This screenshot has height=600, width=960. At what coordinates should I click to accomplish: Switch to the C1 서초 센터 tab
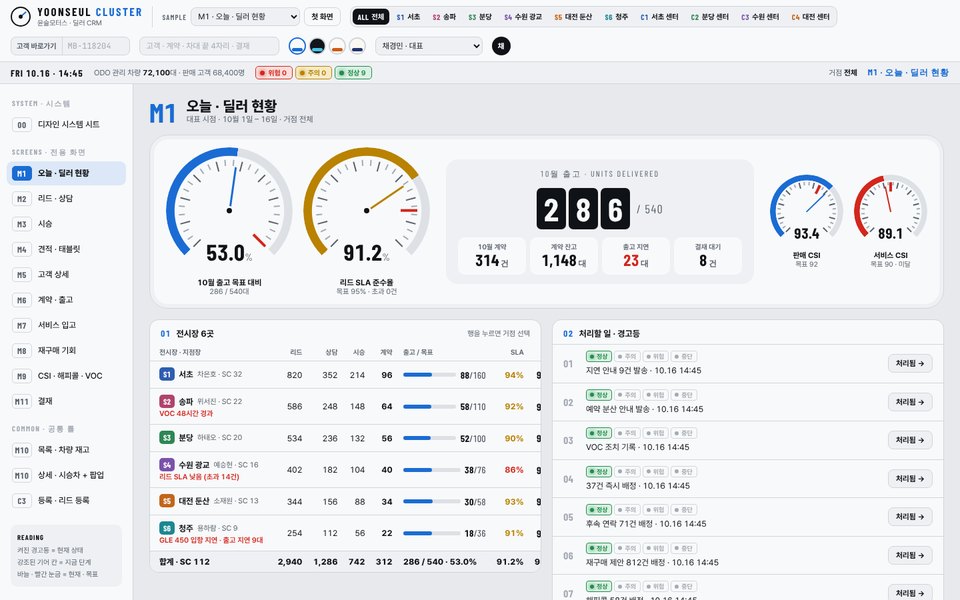(659, 17)
